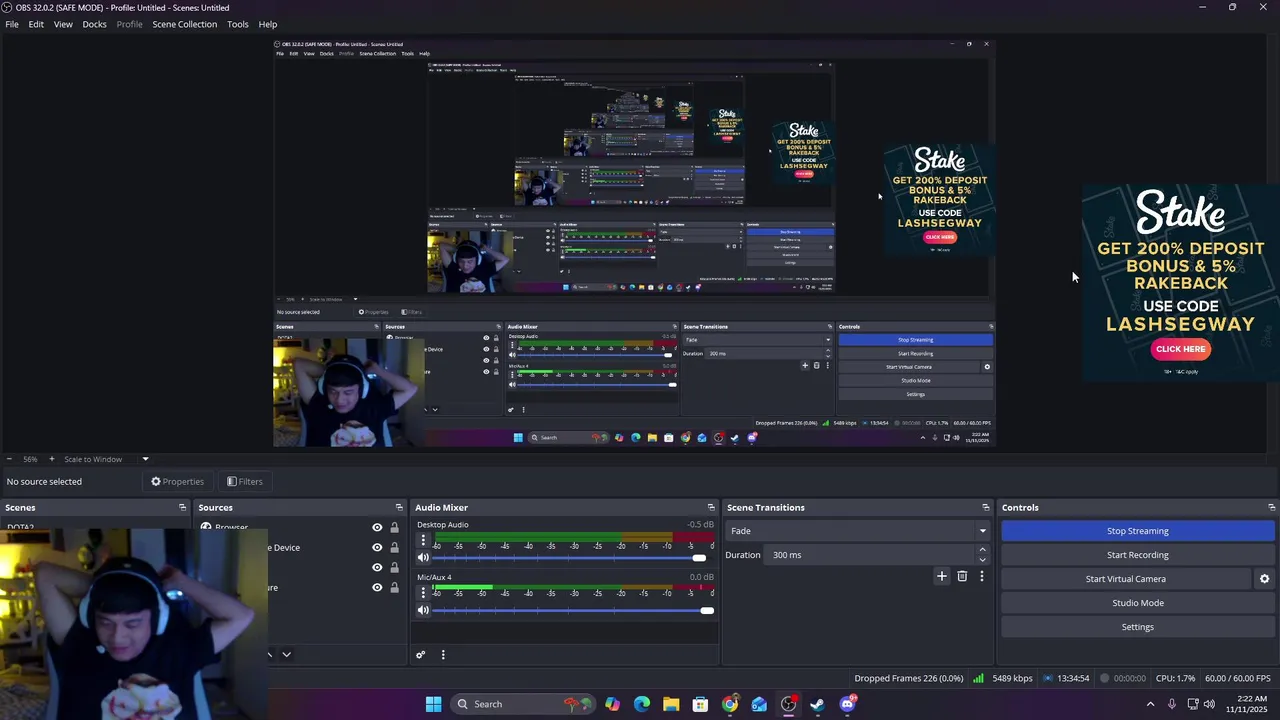1280x720 pixels.
Task: Zoom in preview with plus icon
Action: (52, 459)
